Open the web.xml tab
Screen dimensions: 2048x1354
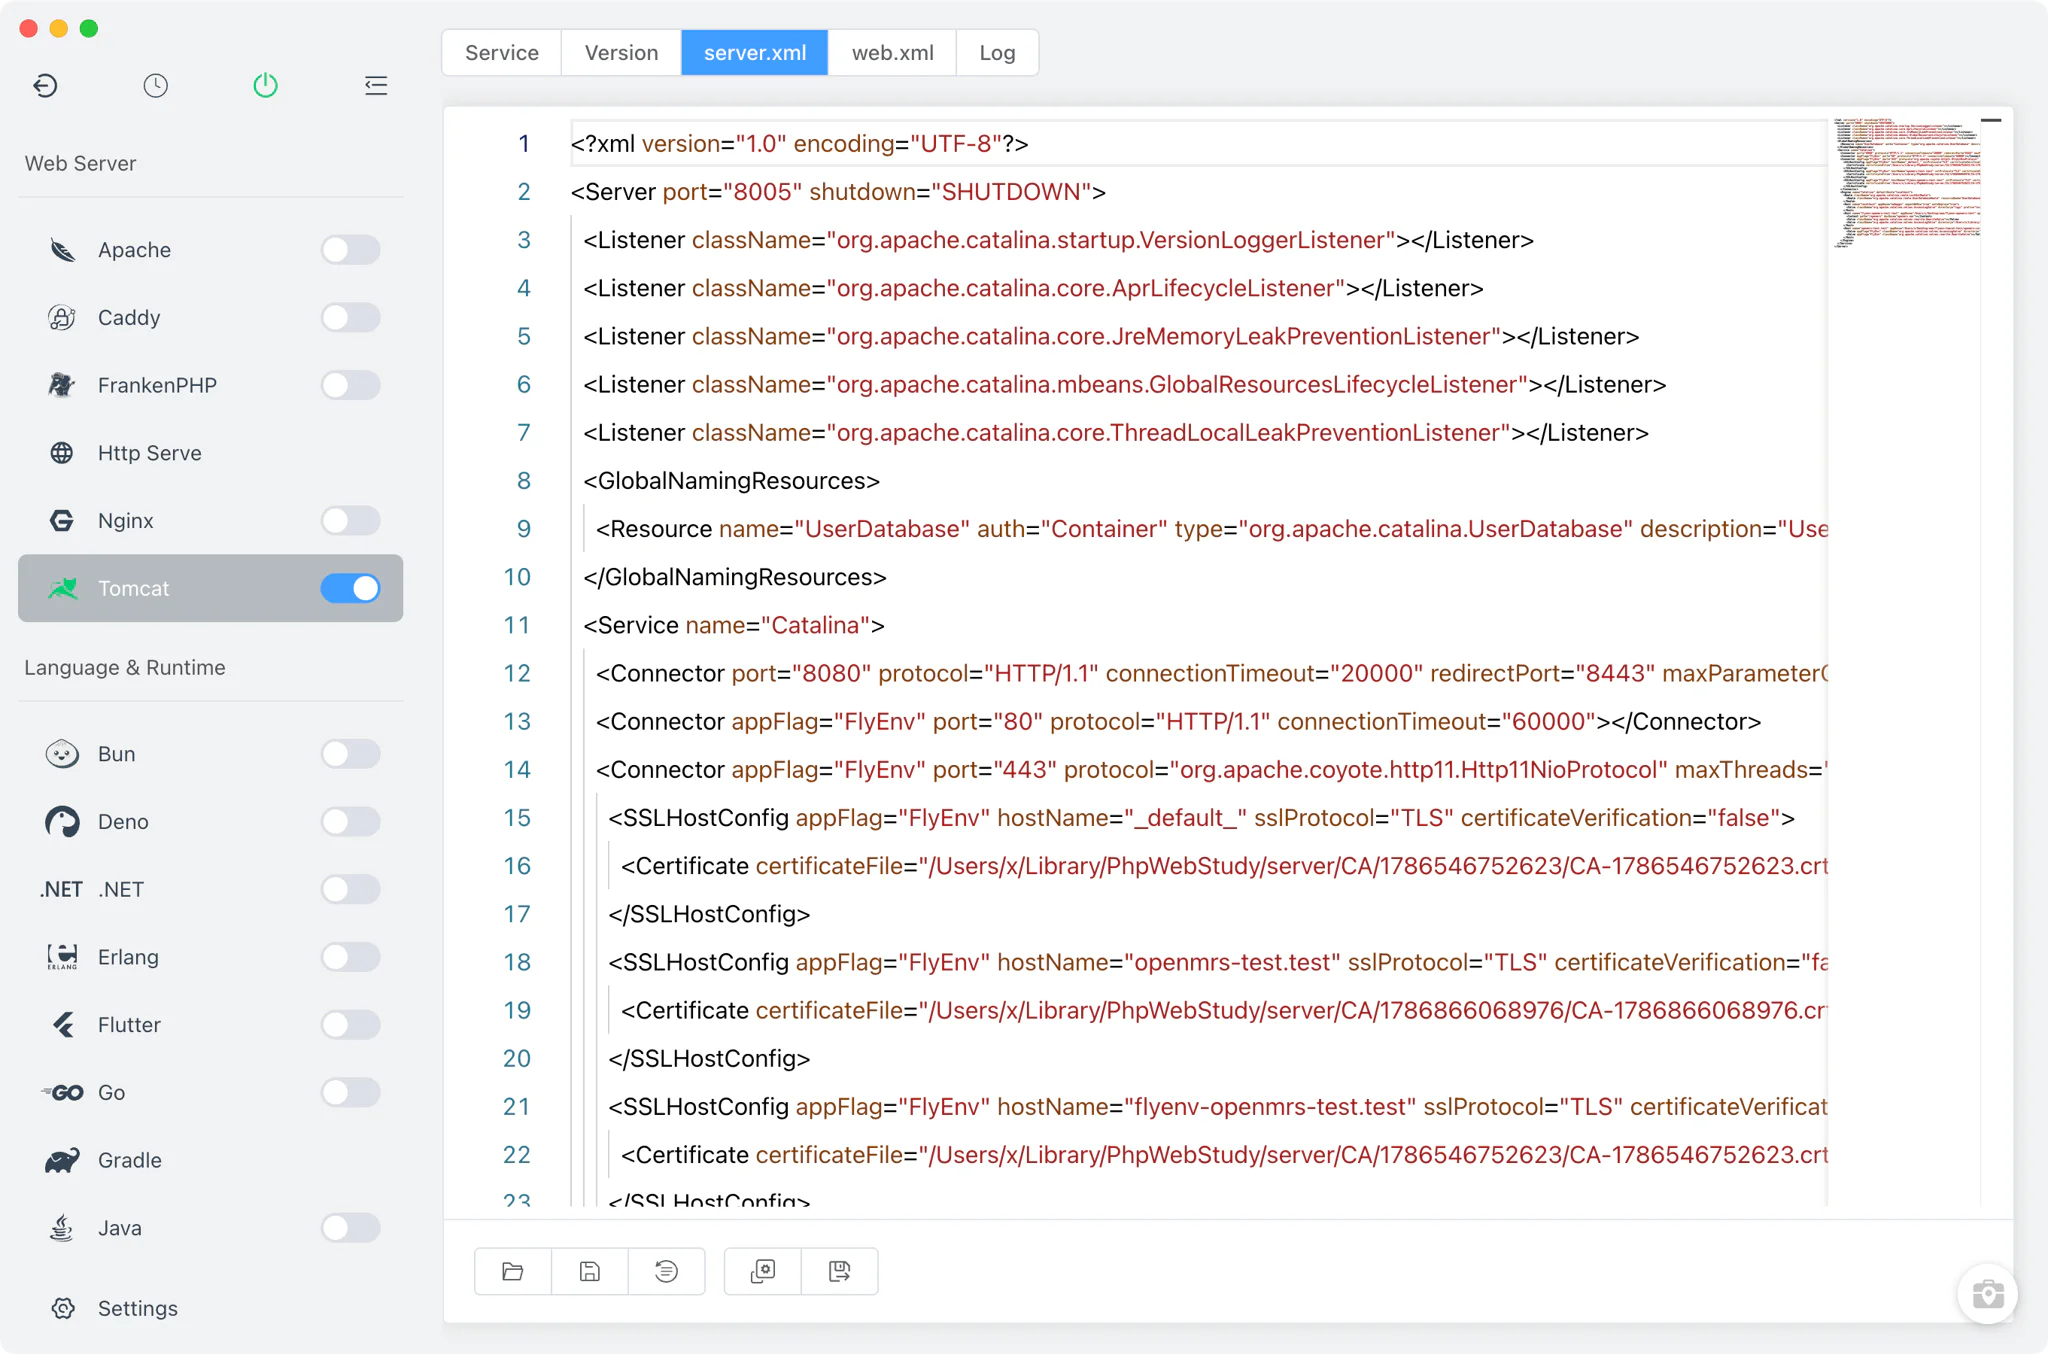892,53
